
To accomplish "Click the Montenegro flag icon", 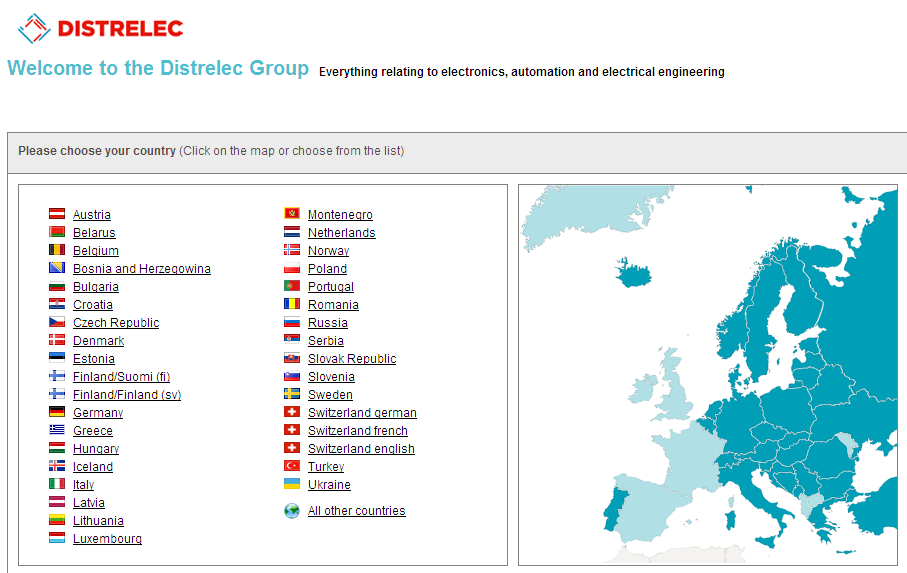I will (292, 214).
